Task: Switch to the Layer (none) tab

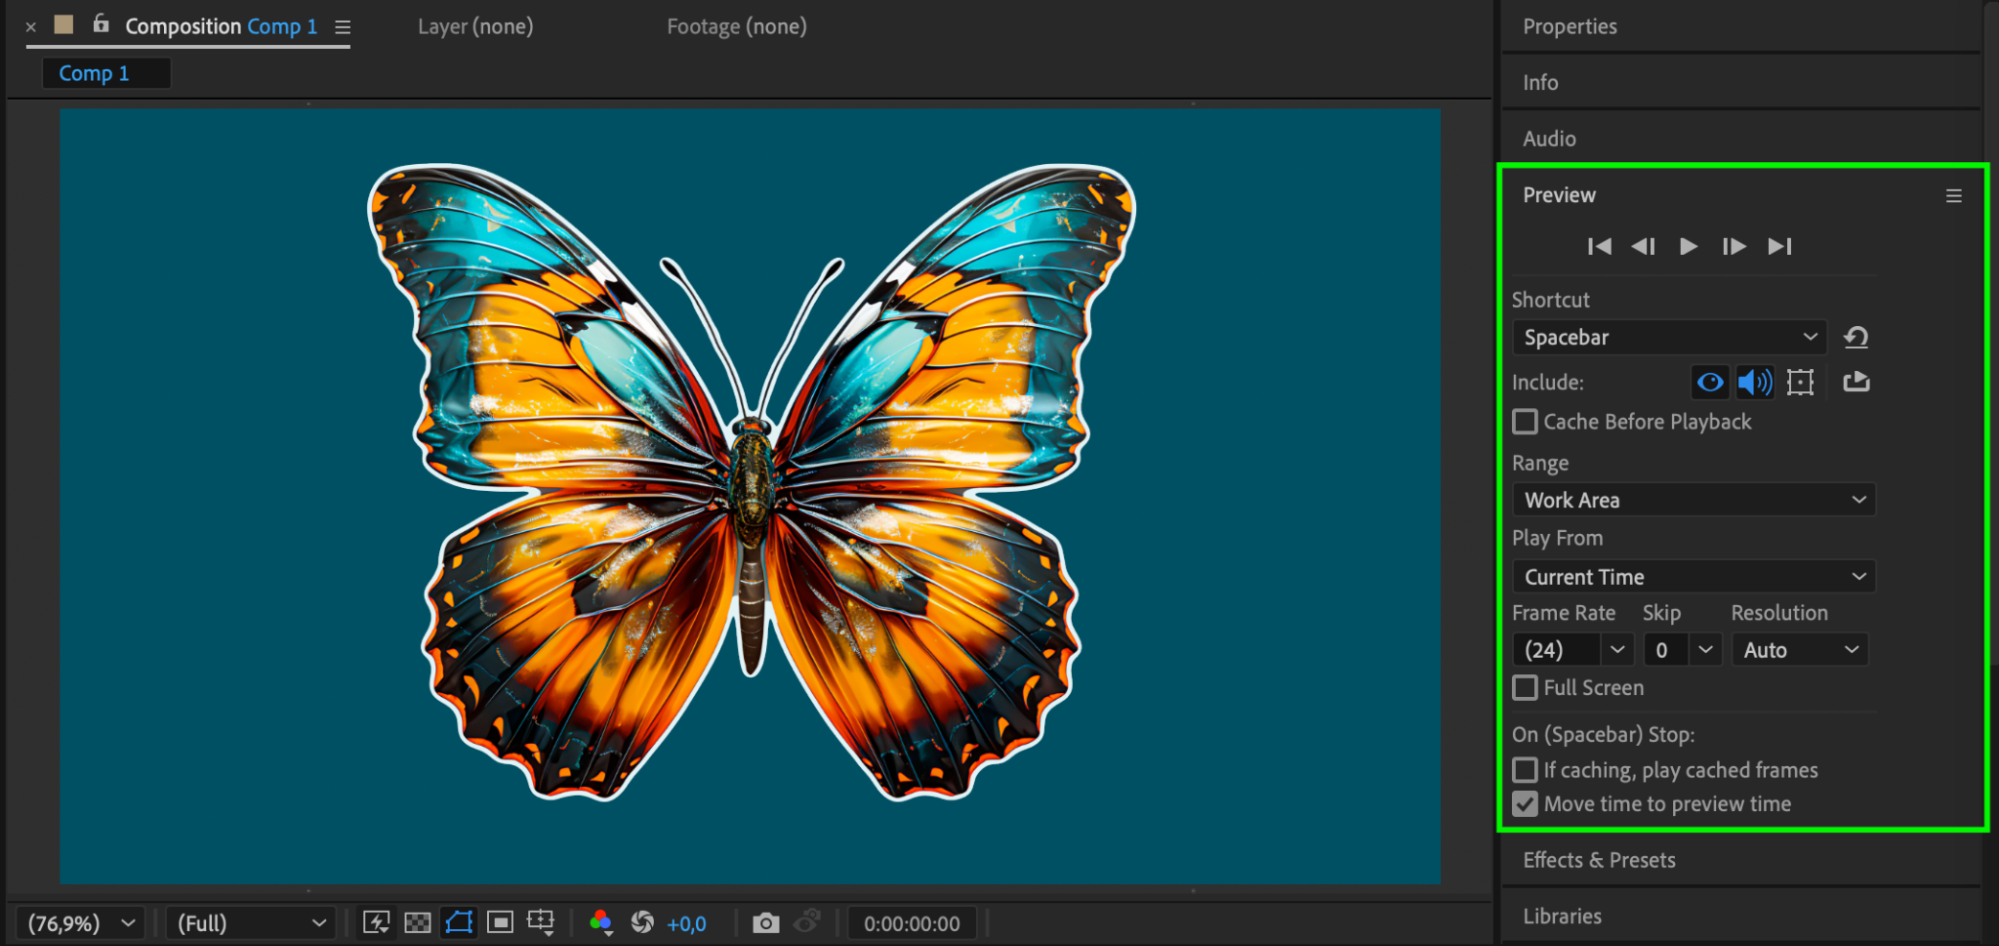Action: [x=476, y=27]
